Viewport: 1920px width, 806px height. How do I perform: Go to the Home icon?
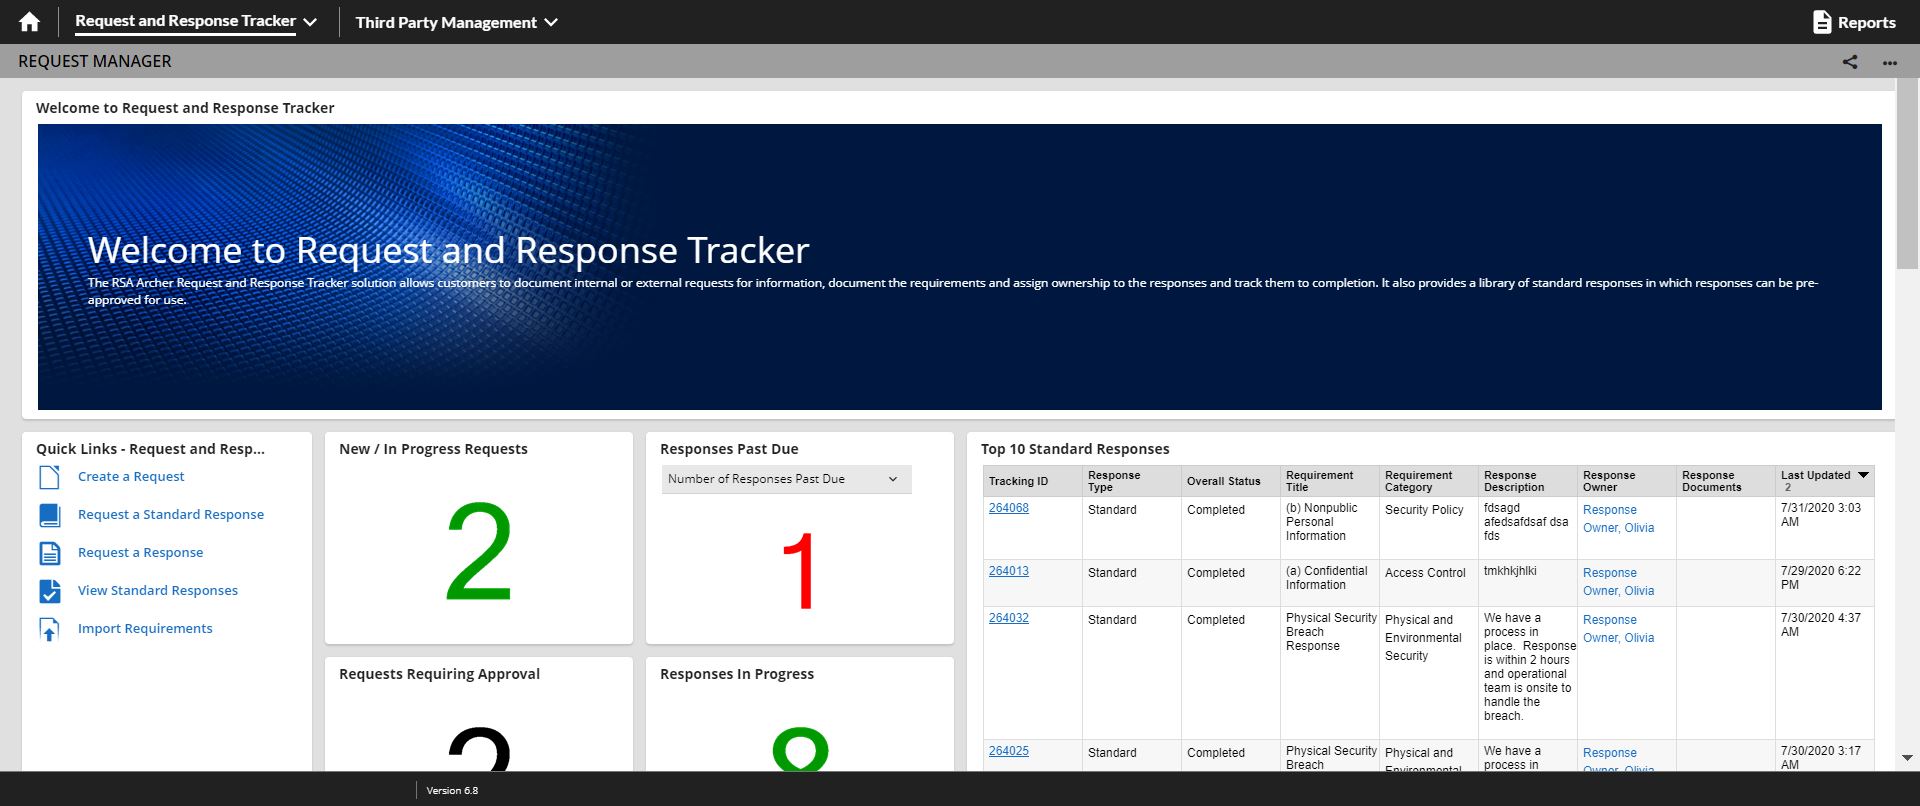[30, 22]
